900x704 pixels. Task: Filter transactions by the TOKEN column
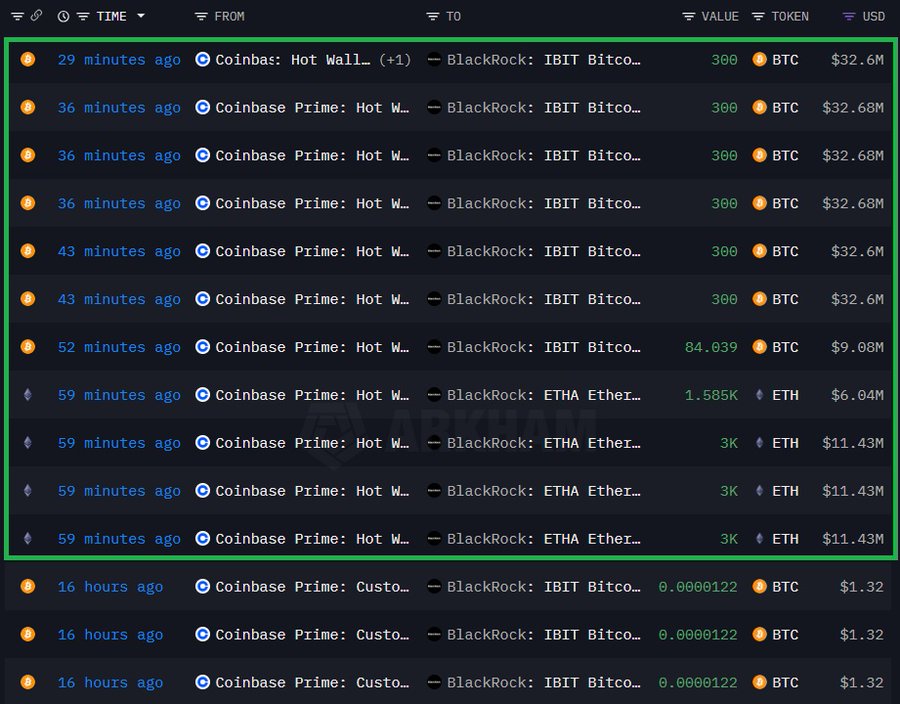(758, 16)
